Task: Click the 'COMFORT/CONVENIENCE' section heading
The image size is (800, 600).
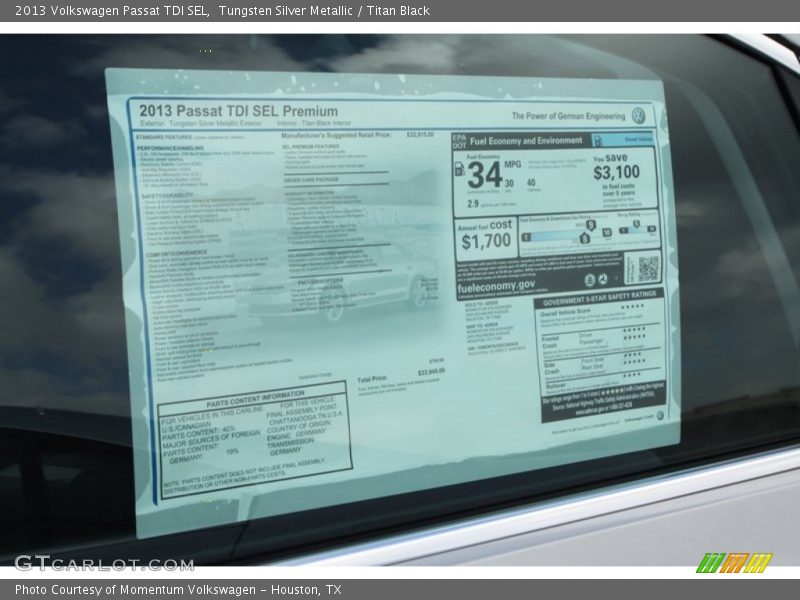Action: pos(177,253)
